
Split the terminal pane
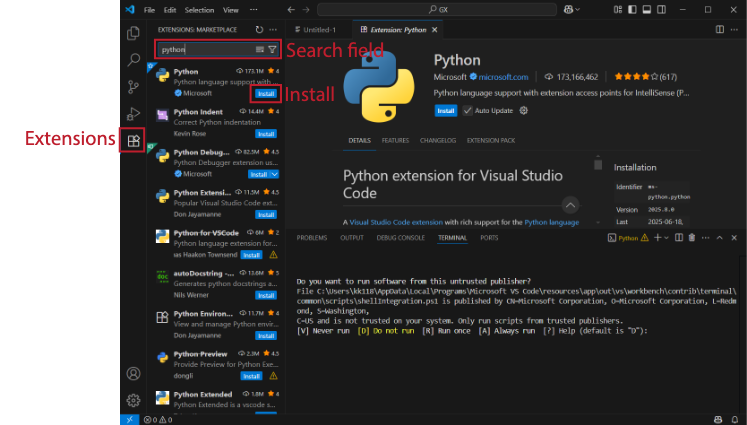tap(679, 238)
